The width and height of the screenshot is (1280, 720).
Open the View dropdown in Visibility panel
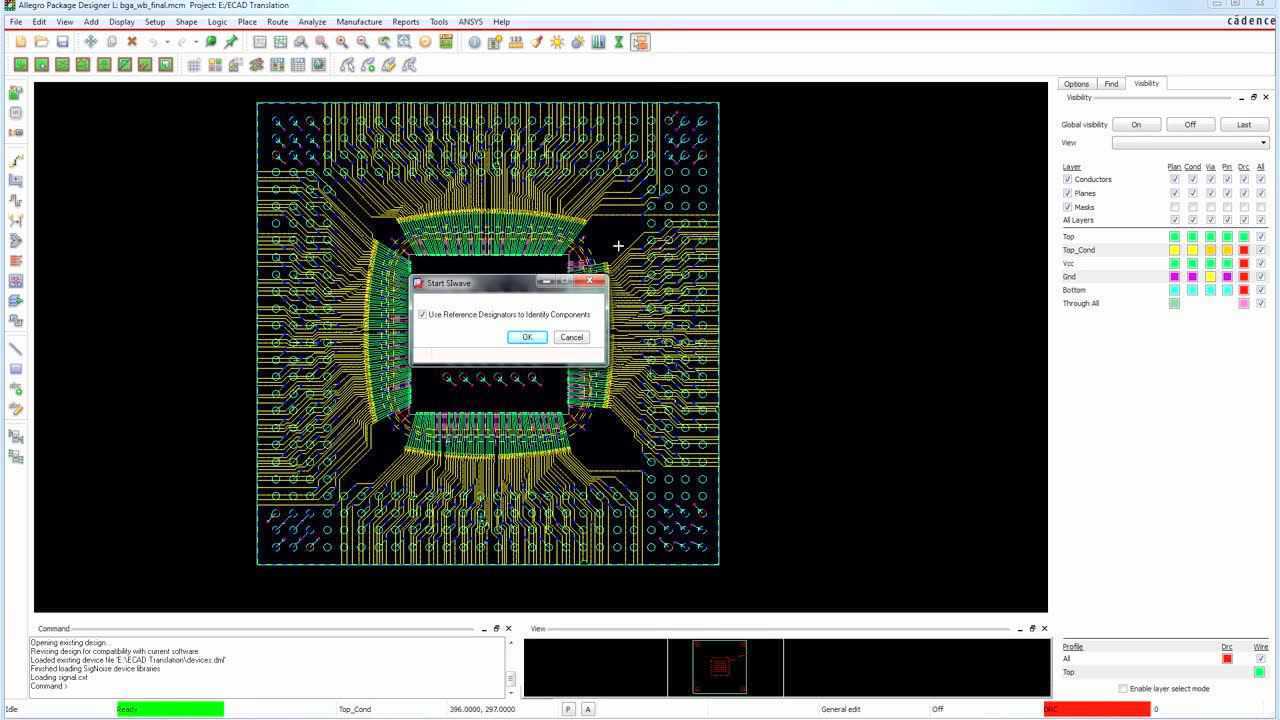(x=1261, y=142)
